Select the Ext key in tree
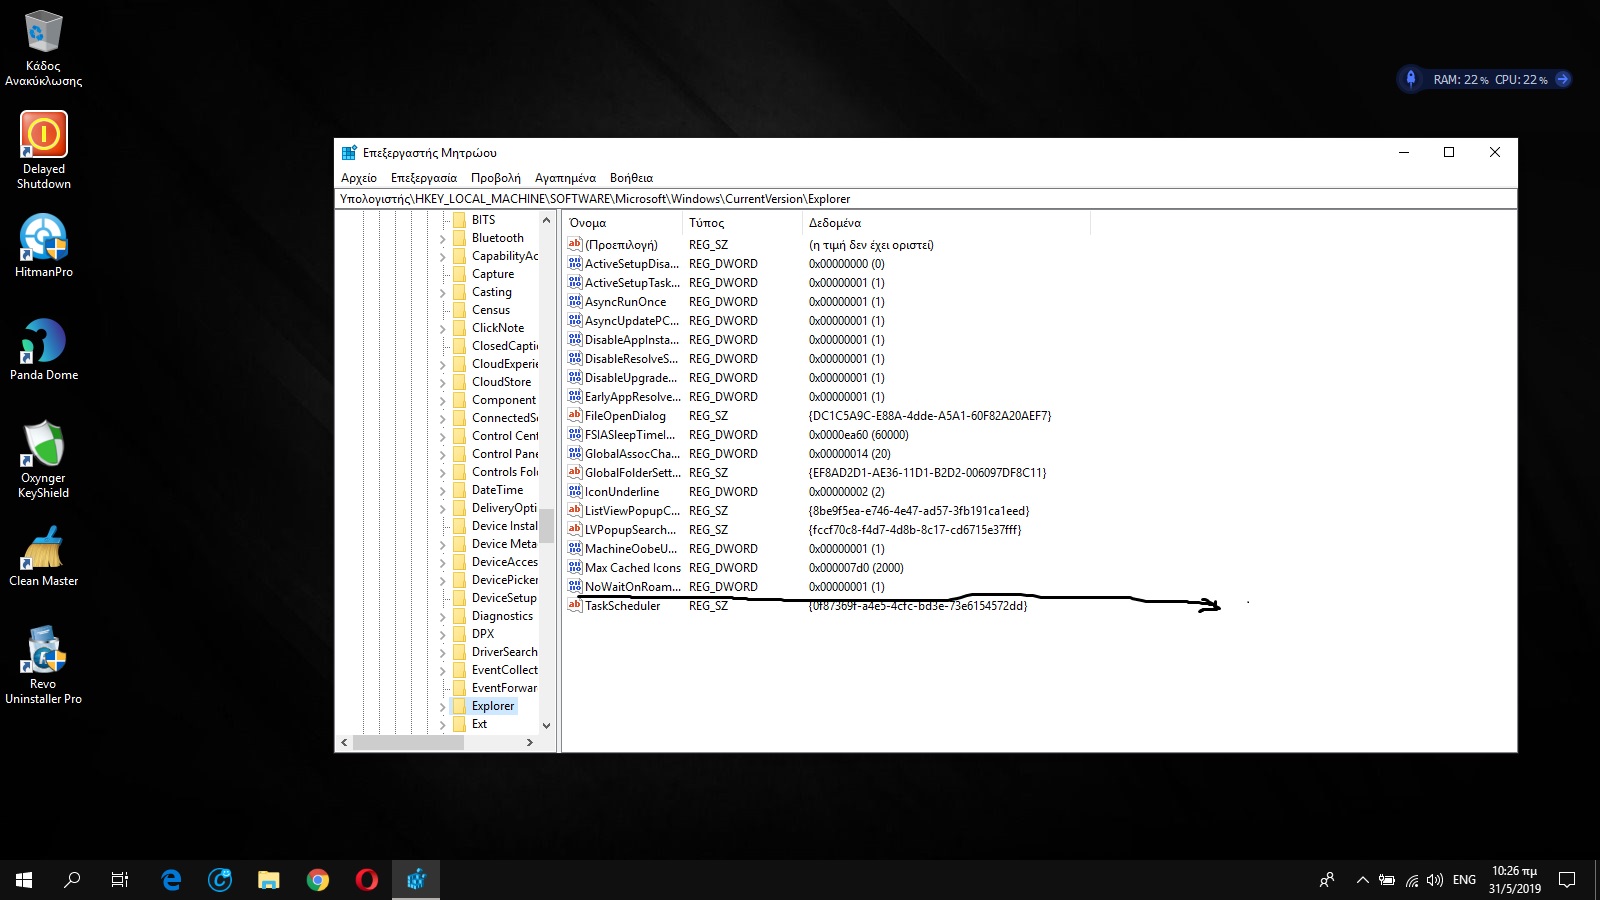 480,724
